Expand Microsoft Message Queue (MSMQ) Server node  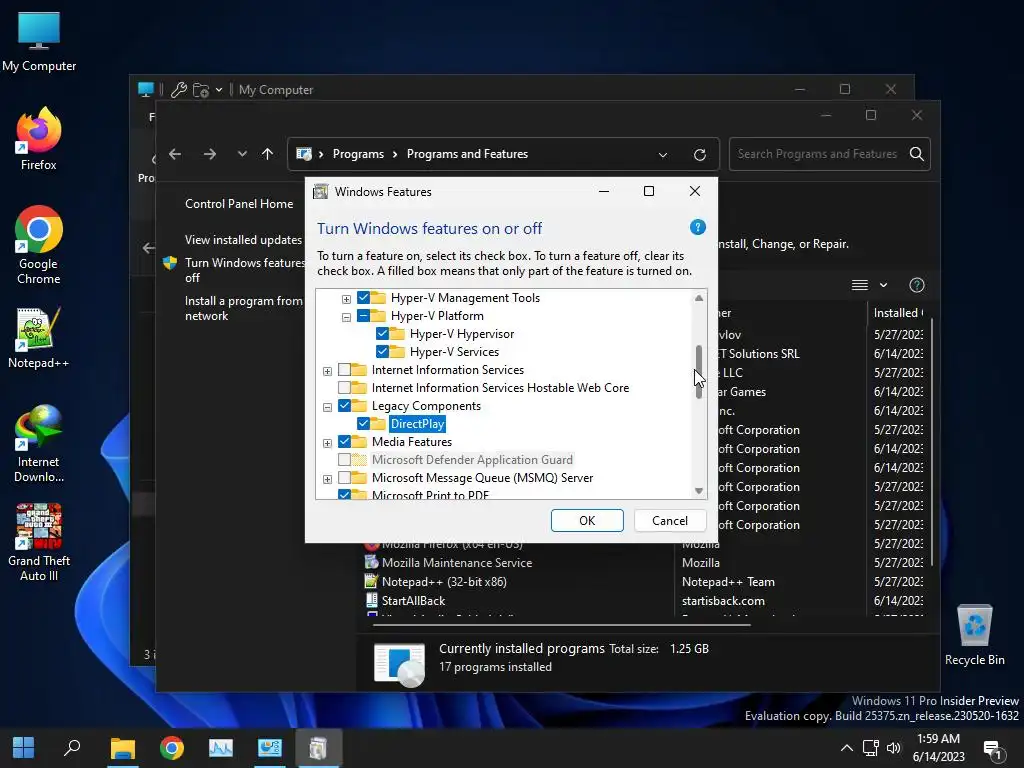click(328, 479)
